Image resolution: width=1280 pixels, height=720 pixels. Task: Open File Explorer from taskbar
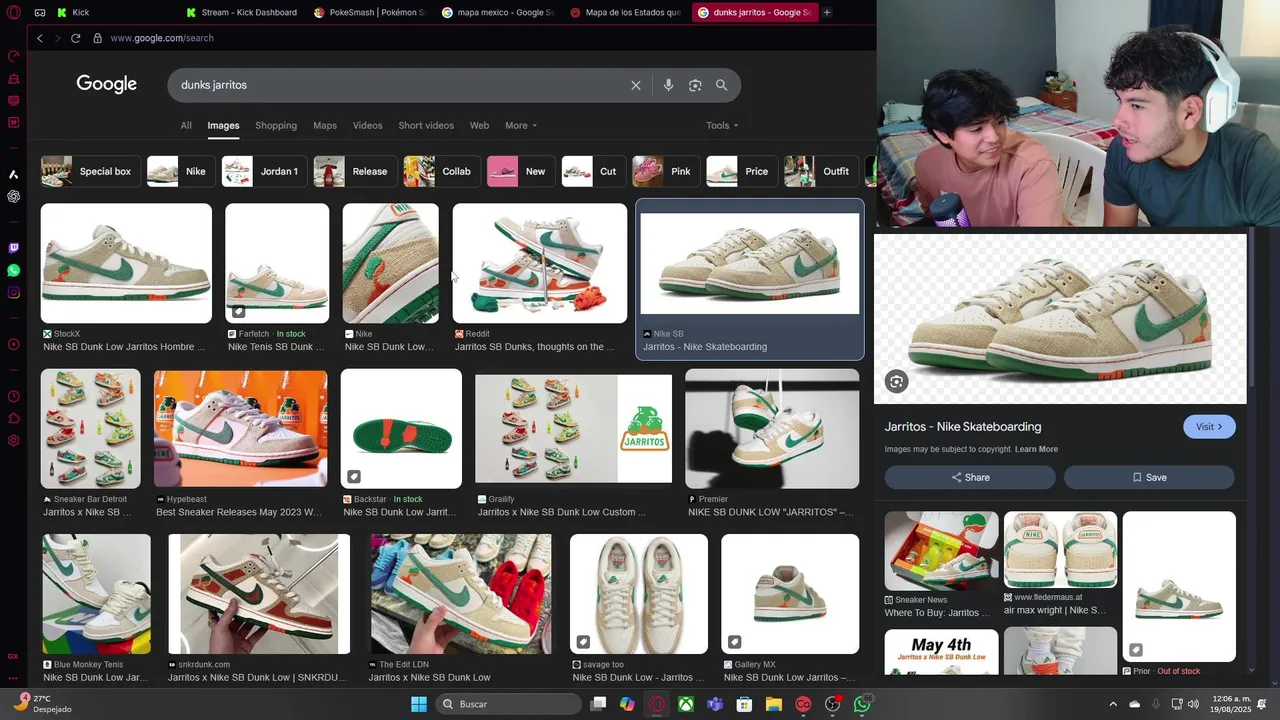[x=773, y=704]
